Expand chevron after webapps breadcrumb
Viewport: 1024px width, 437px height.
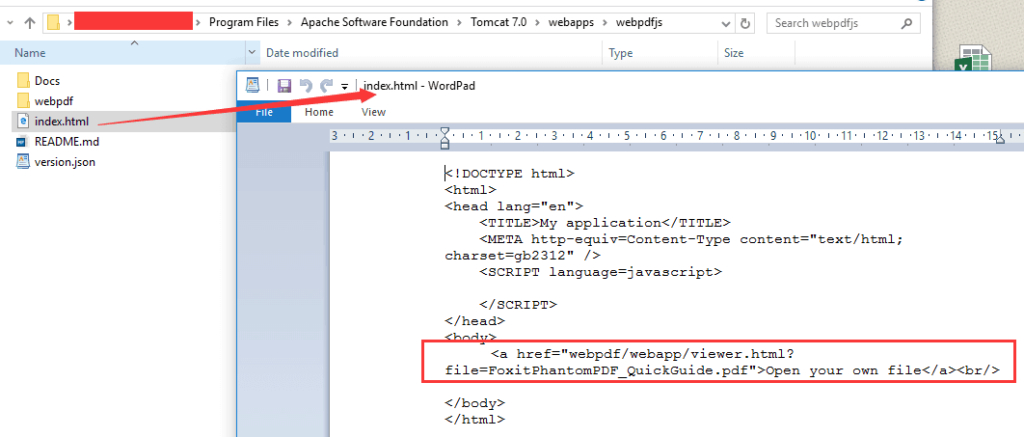coord(605,23)
